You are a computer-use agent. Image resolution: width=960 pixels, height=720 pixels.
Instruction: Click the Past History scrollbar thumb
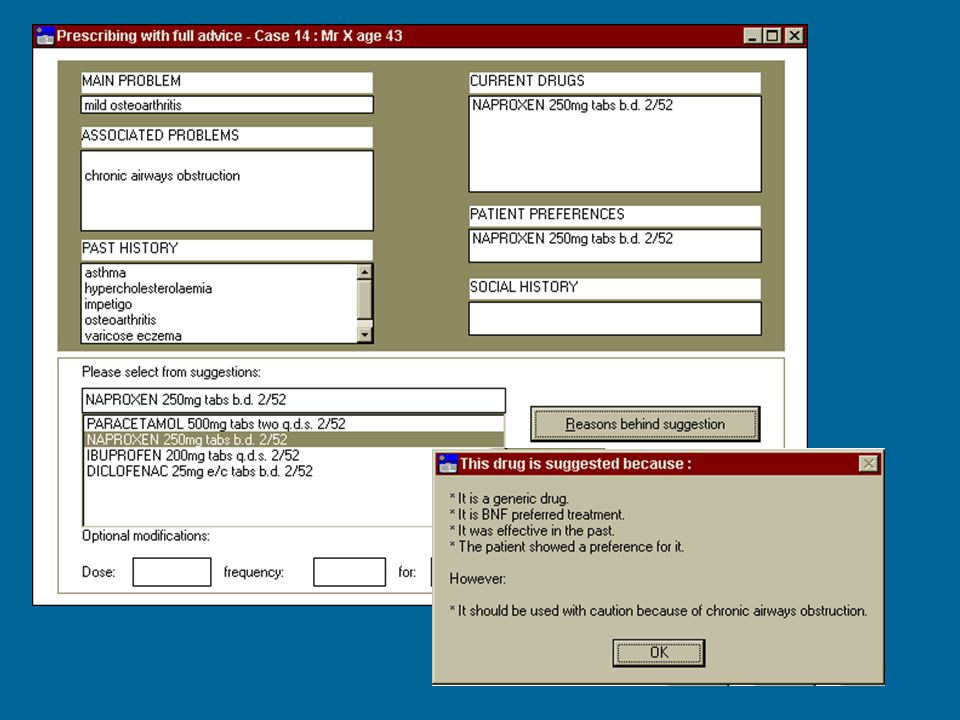364,299
